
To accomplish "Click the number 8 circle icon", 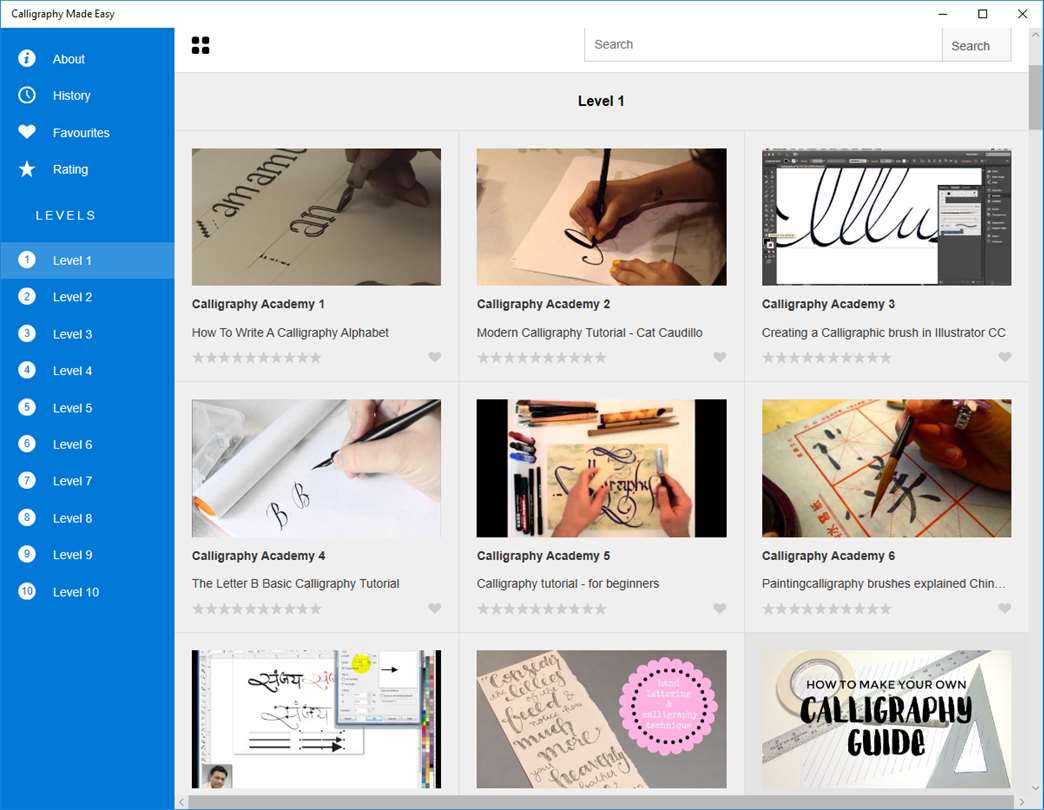I will [x=27, y=518].
